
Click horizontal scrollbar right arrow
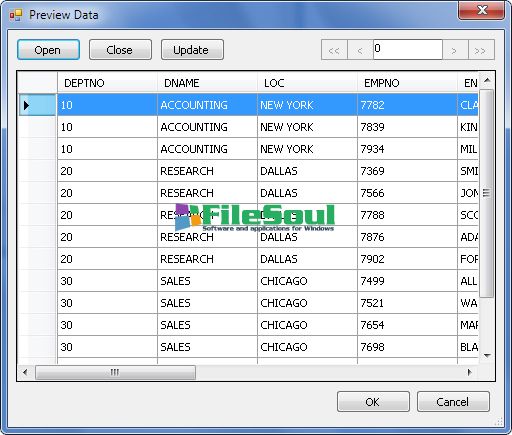click(x=469, y=372)
